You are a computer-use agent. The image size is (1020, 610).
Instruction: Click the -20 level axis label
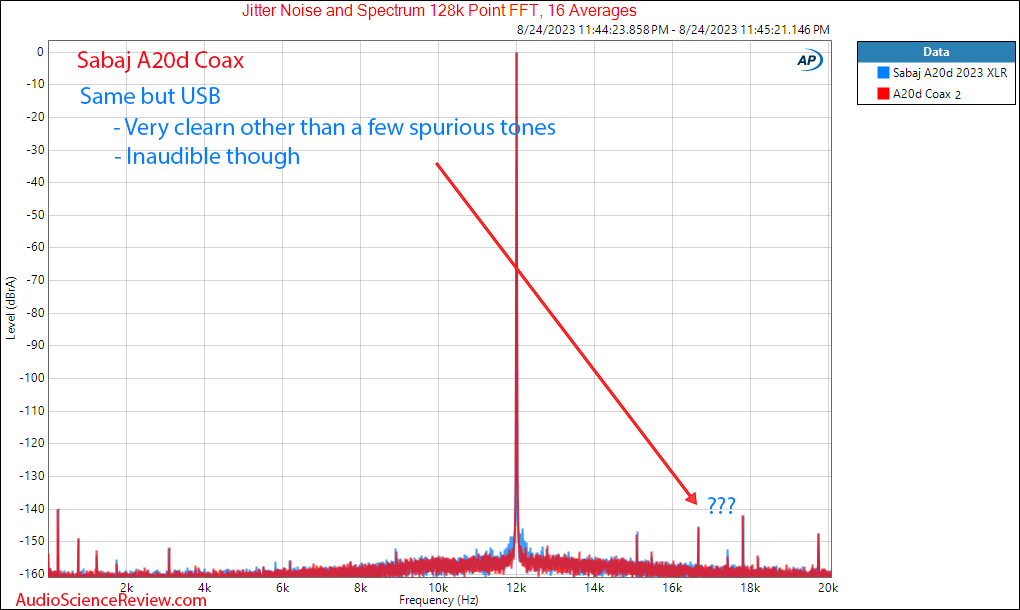[35, 117]
